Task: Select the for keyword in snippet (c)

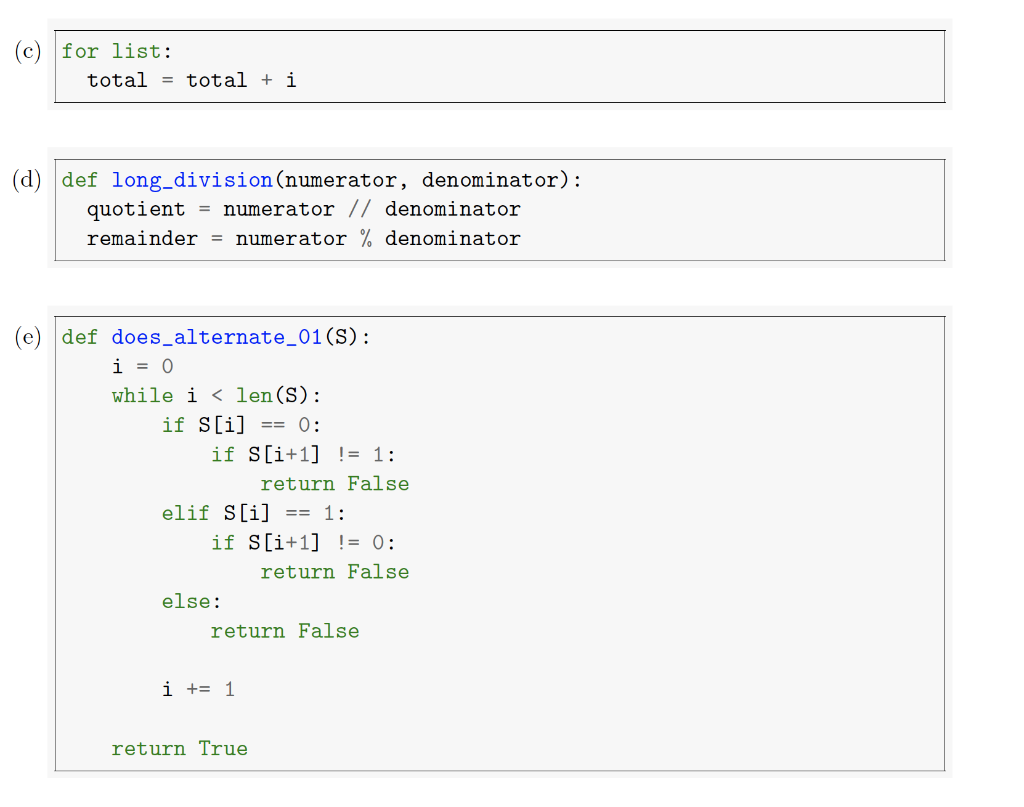Action: [80, 51]
